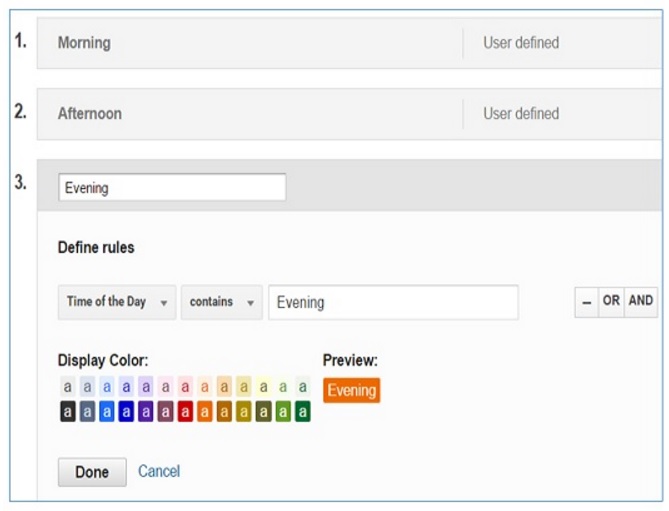Pick the solid purple display color
669x511 pixels.
[146, 411]
